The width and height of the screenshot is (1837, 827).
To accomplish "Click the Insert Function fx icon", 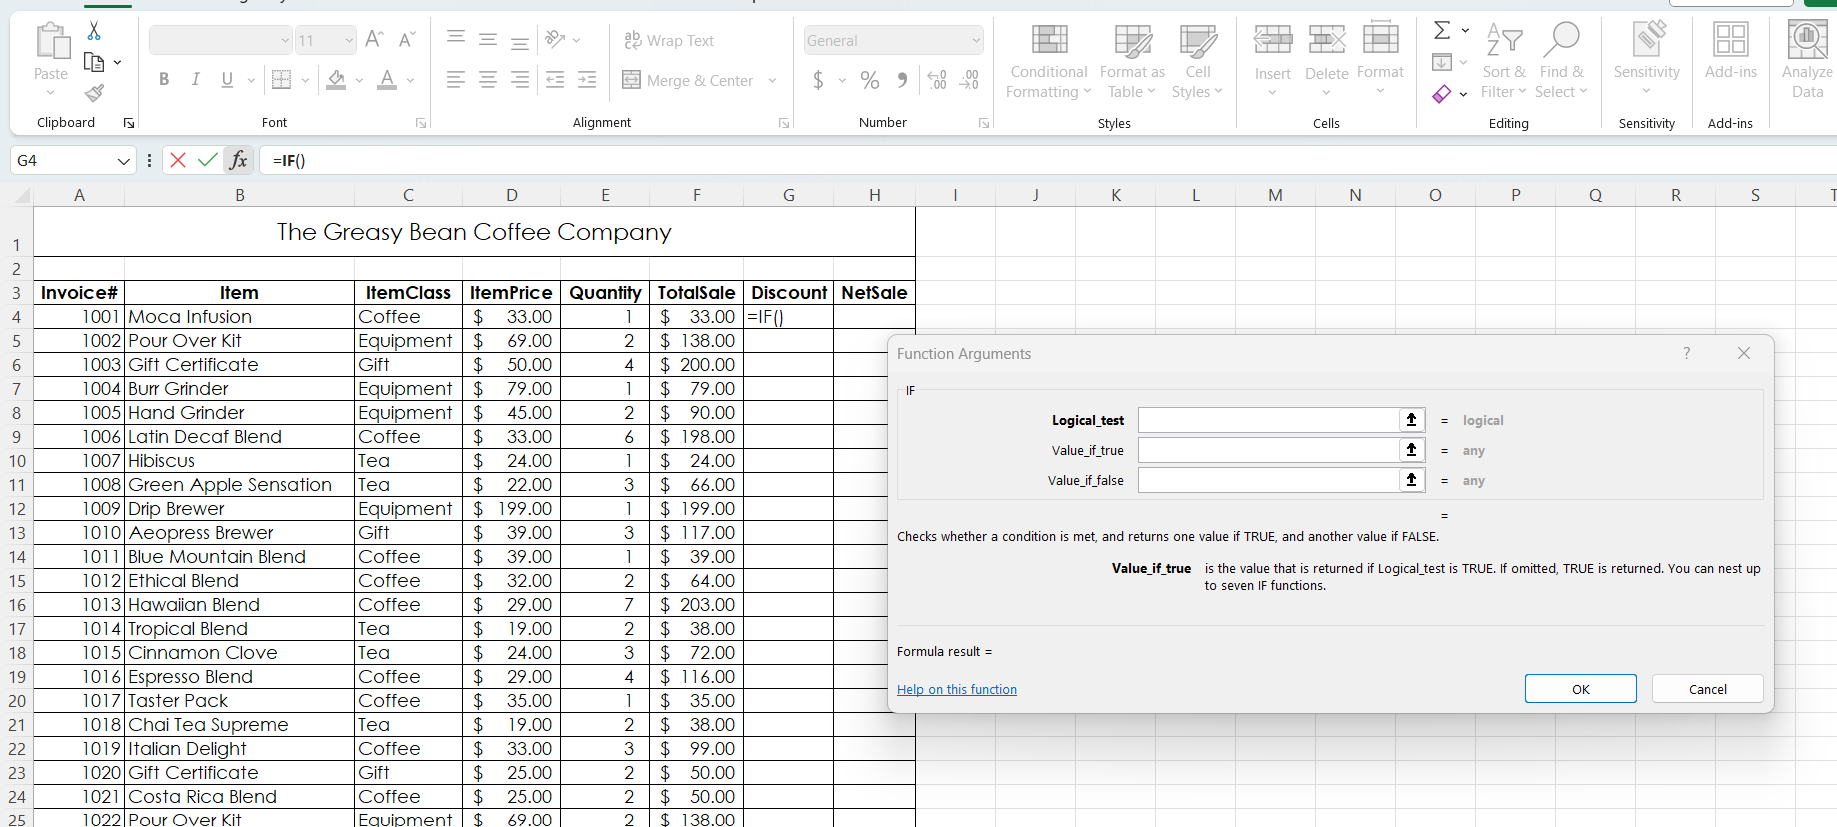I will tap(238, 160).
